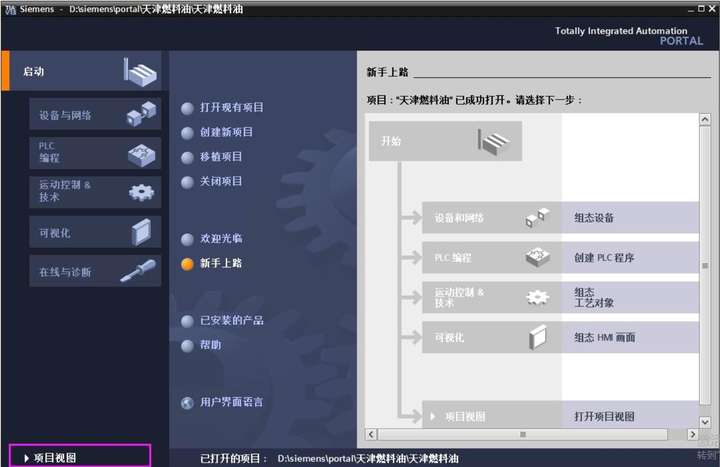Select 移植项目 bullet

[187, 158]
